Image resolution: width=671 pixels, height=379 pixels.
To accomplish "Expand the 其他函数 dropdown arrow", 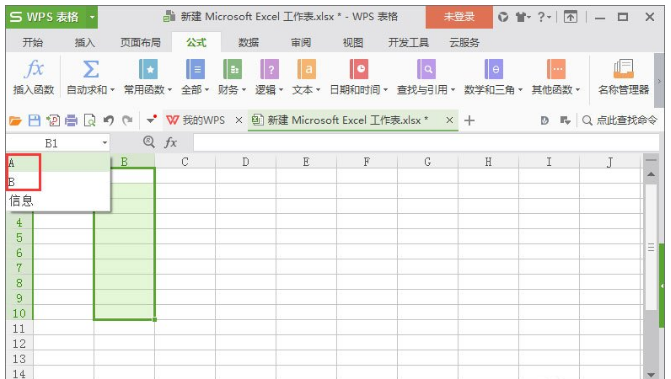I will click(x=577, y=90).
